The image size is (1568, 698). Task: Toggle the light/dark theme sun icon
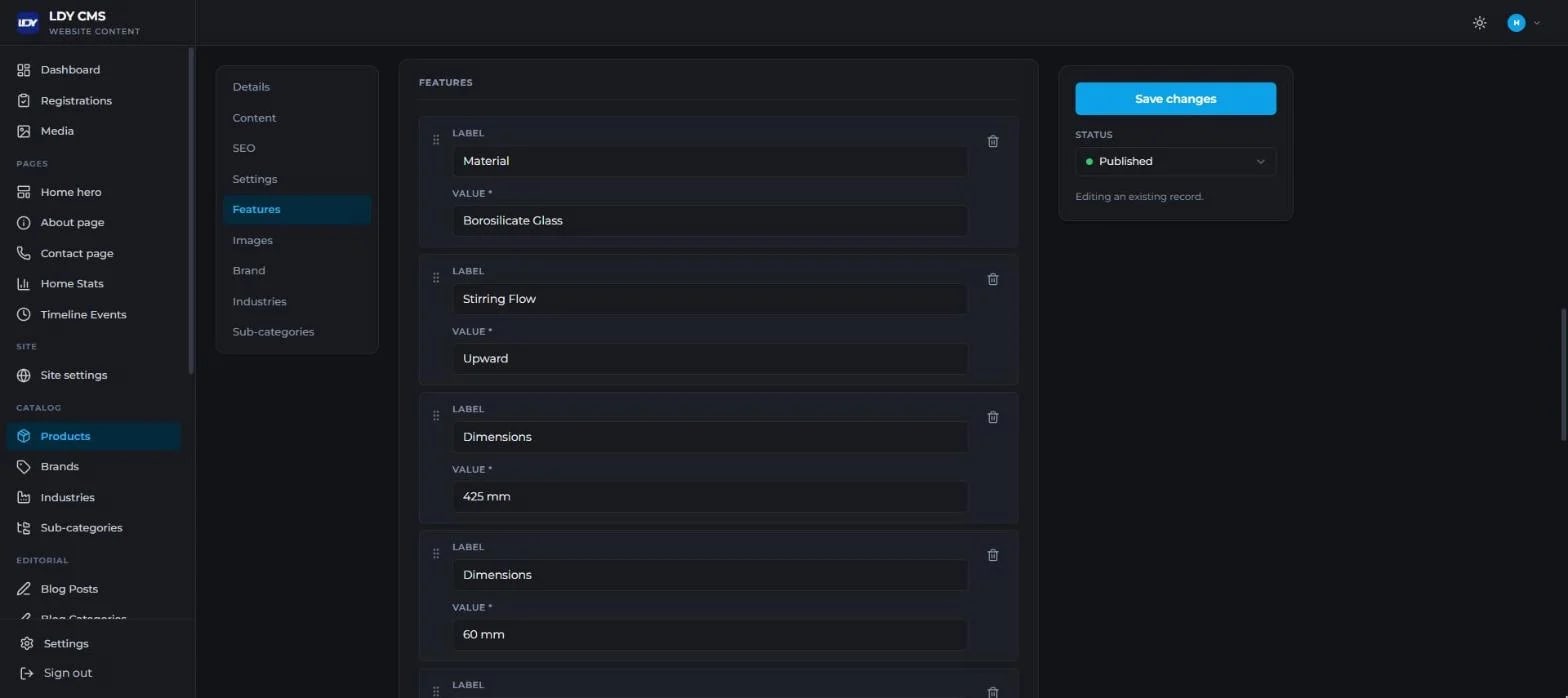[1480, 23]
